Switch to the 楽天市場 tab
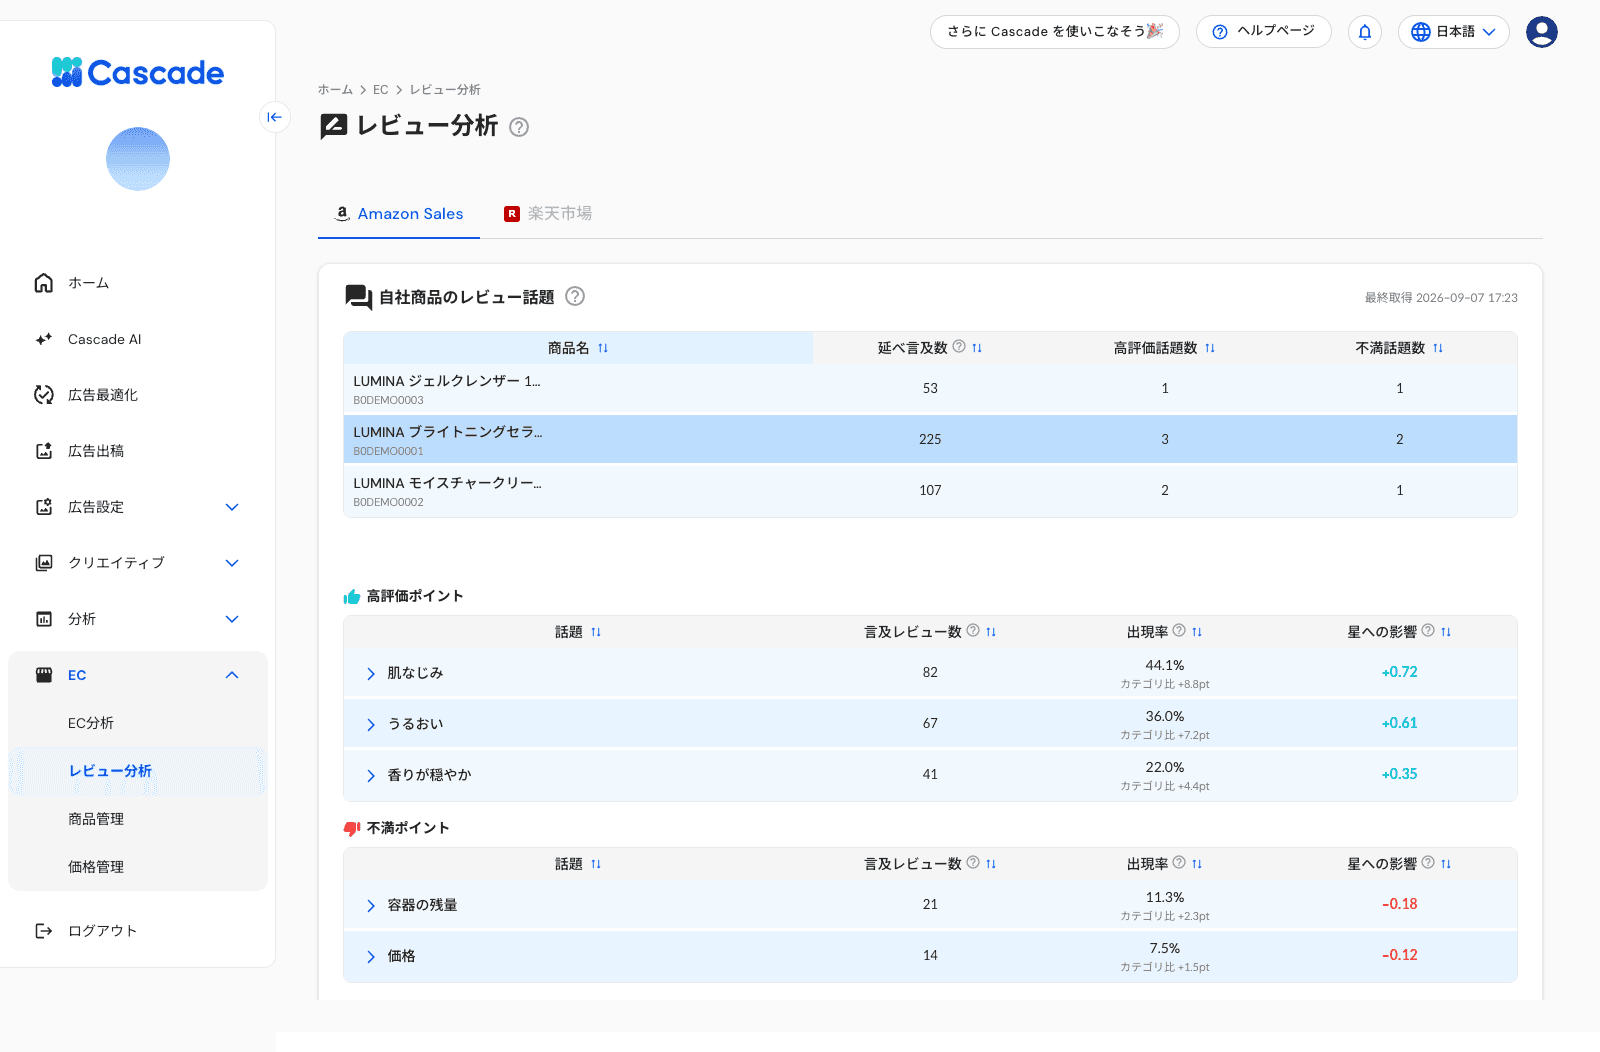The height and width of the screenshot is (1052, 1600). [548, 214]
